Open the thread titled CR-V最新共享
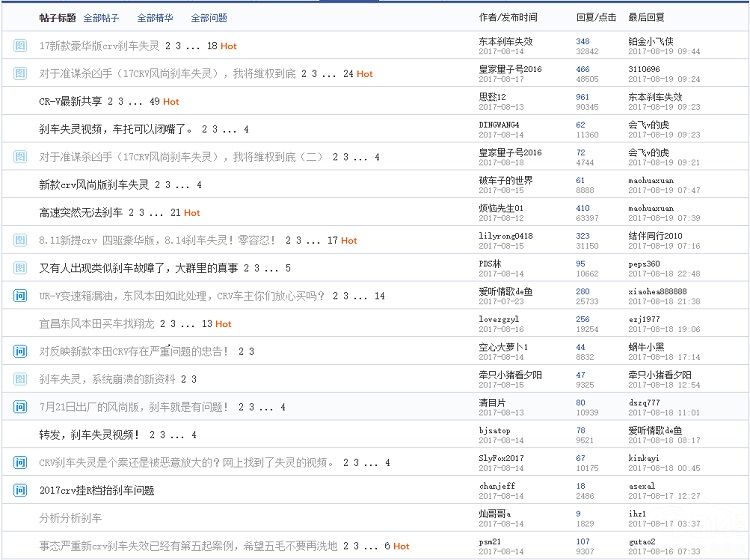The height and width of the screenshot is (560, 750). point(72,102)
